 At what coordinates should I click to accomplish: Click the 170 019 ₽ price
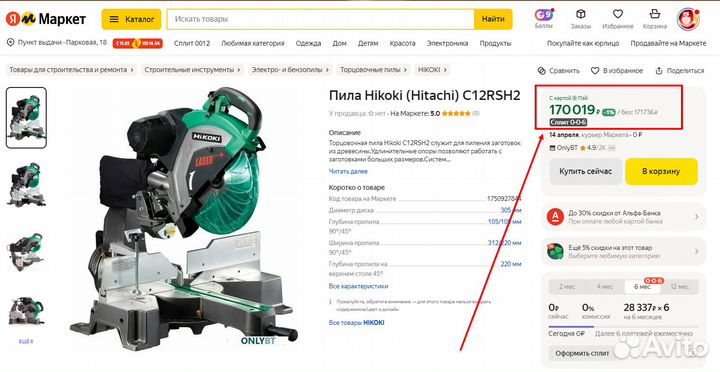point(574,110)
